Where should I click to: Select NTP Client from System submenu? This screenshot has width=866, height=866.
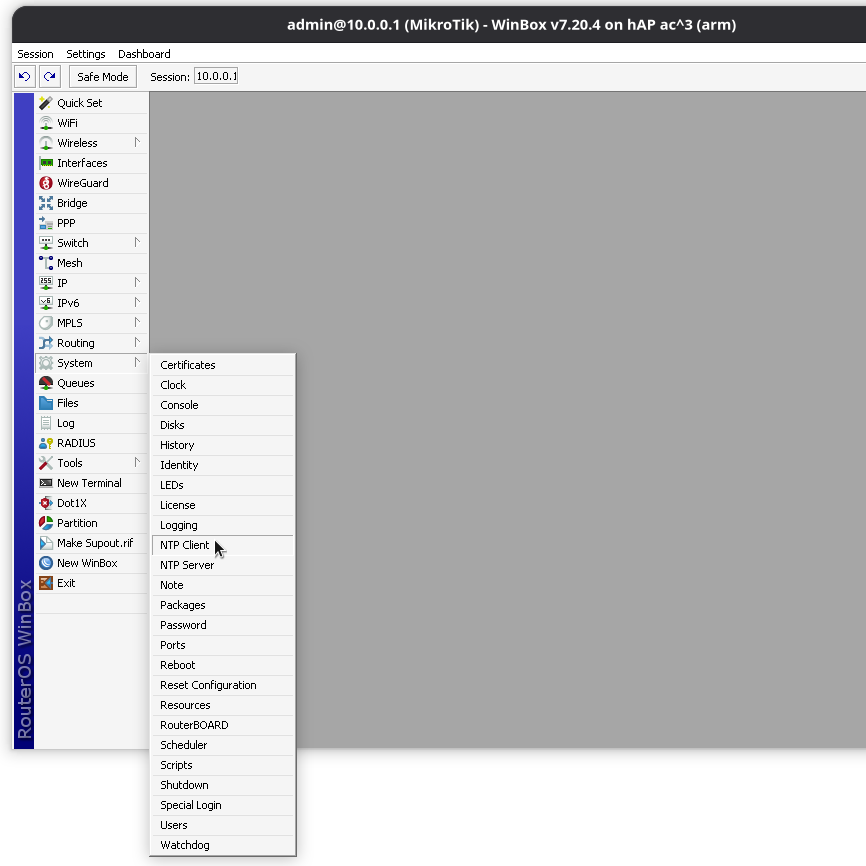coord(185,545)
